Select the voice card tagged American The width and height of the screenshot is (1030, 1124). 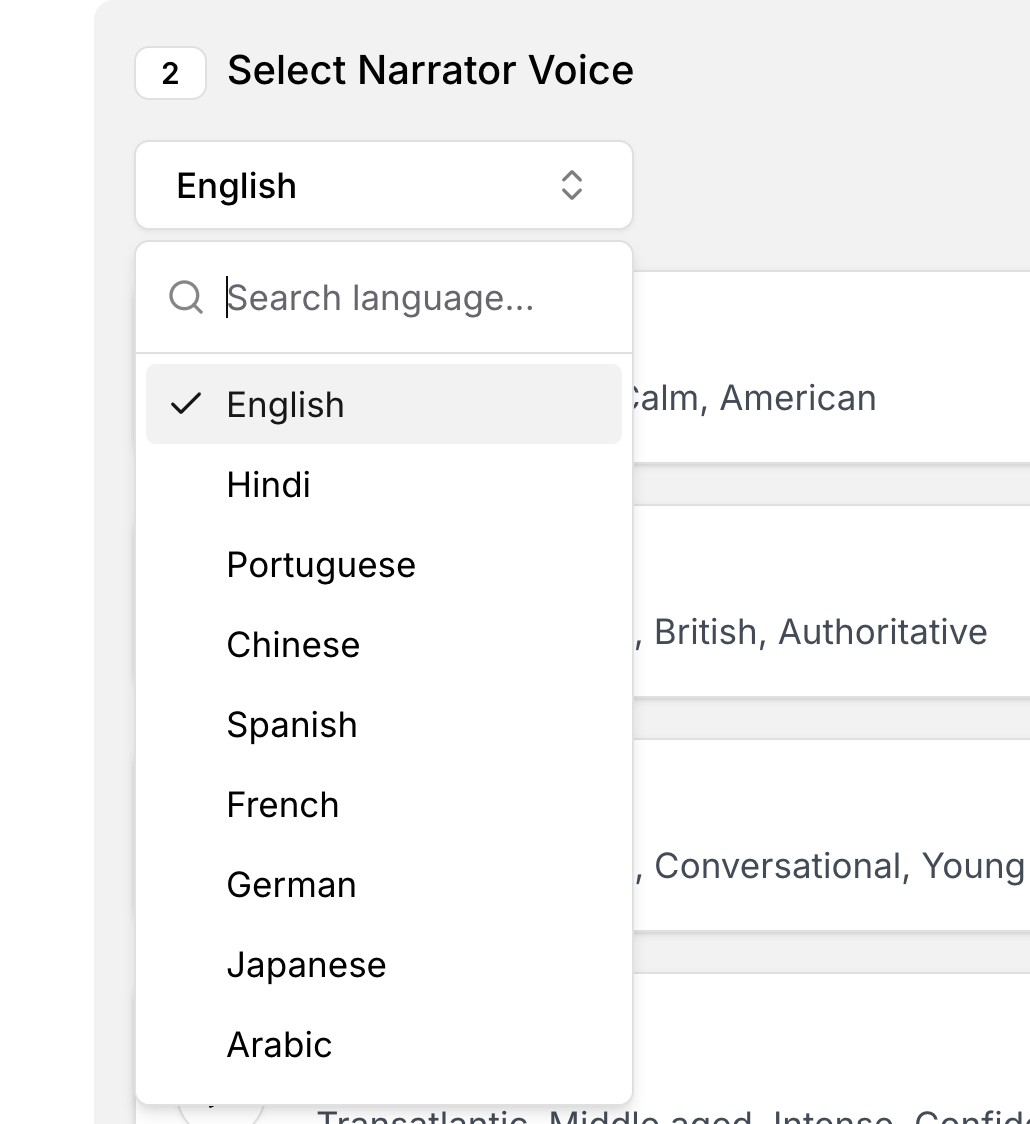(x=831, y=367)
